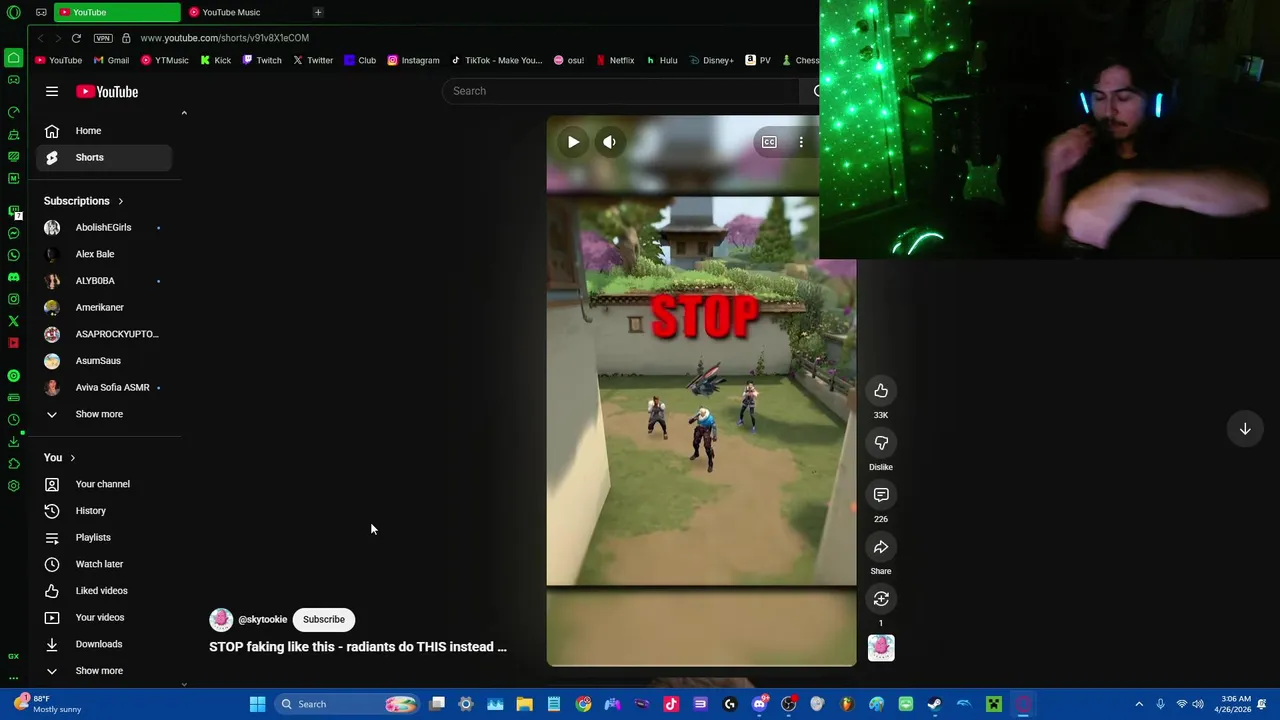The height and width of the screenshot is (720, 1280).
Task: Open a new browser tab
Action: click(x=318, y=12)
